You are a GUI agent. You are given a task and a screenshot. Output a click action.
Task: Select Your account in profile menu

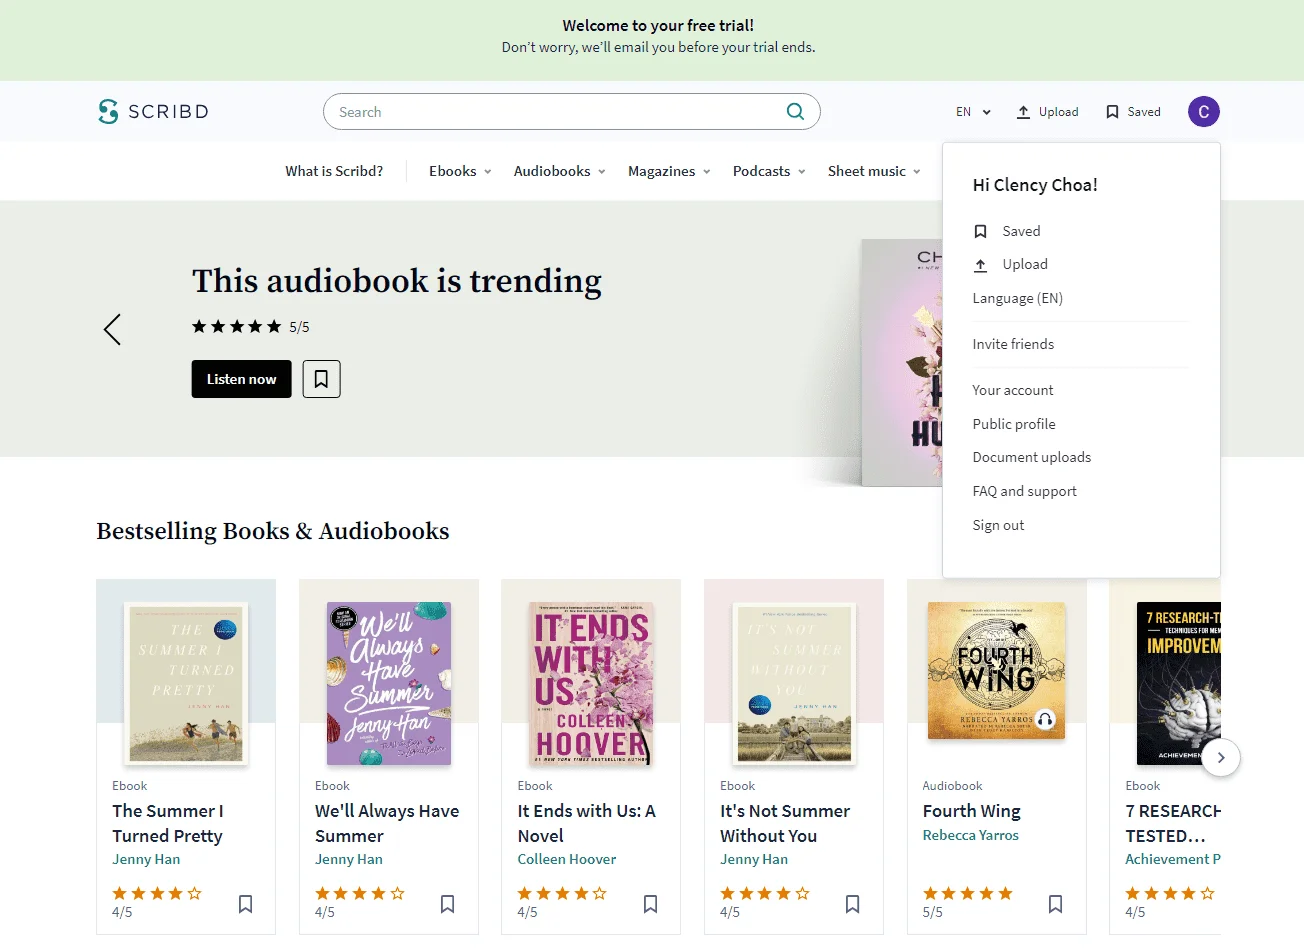(1013, 390)
